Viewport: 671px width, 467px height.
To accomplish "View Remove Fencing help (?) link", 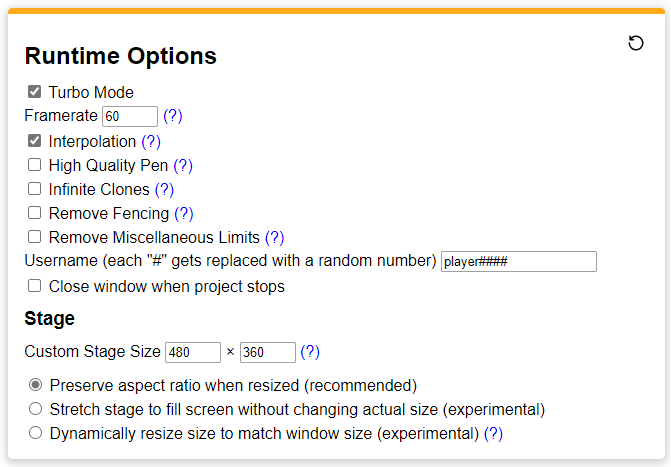I will (x=184, y=213).
